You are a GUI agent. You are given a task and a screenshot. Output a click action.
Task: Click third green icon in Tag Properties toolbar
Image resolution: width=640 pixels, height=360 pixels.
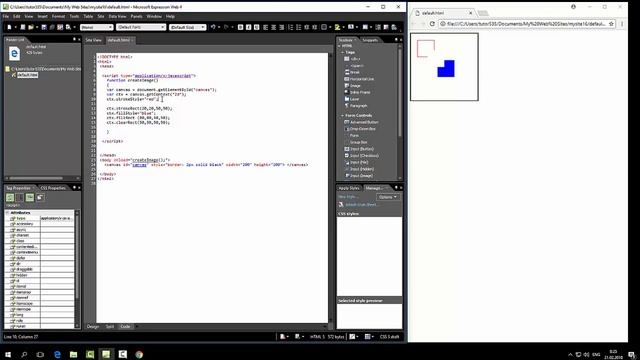click(x=30, y=198)
